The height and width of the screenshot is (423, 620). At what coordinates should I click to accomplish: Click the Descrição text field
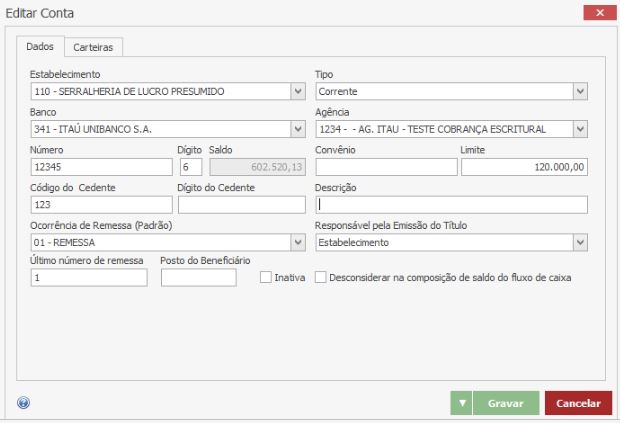click(x=451, y=205)
